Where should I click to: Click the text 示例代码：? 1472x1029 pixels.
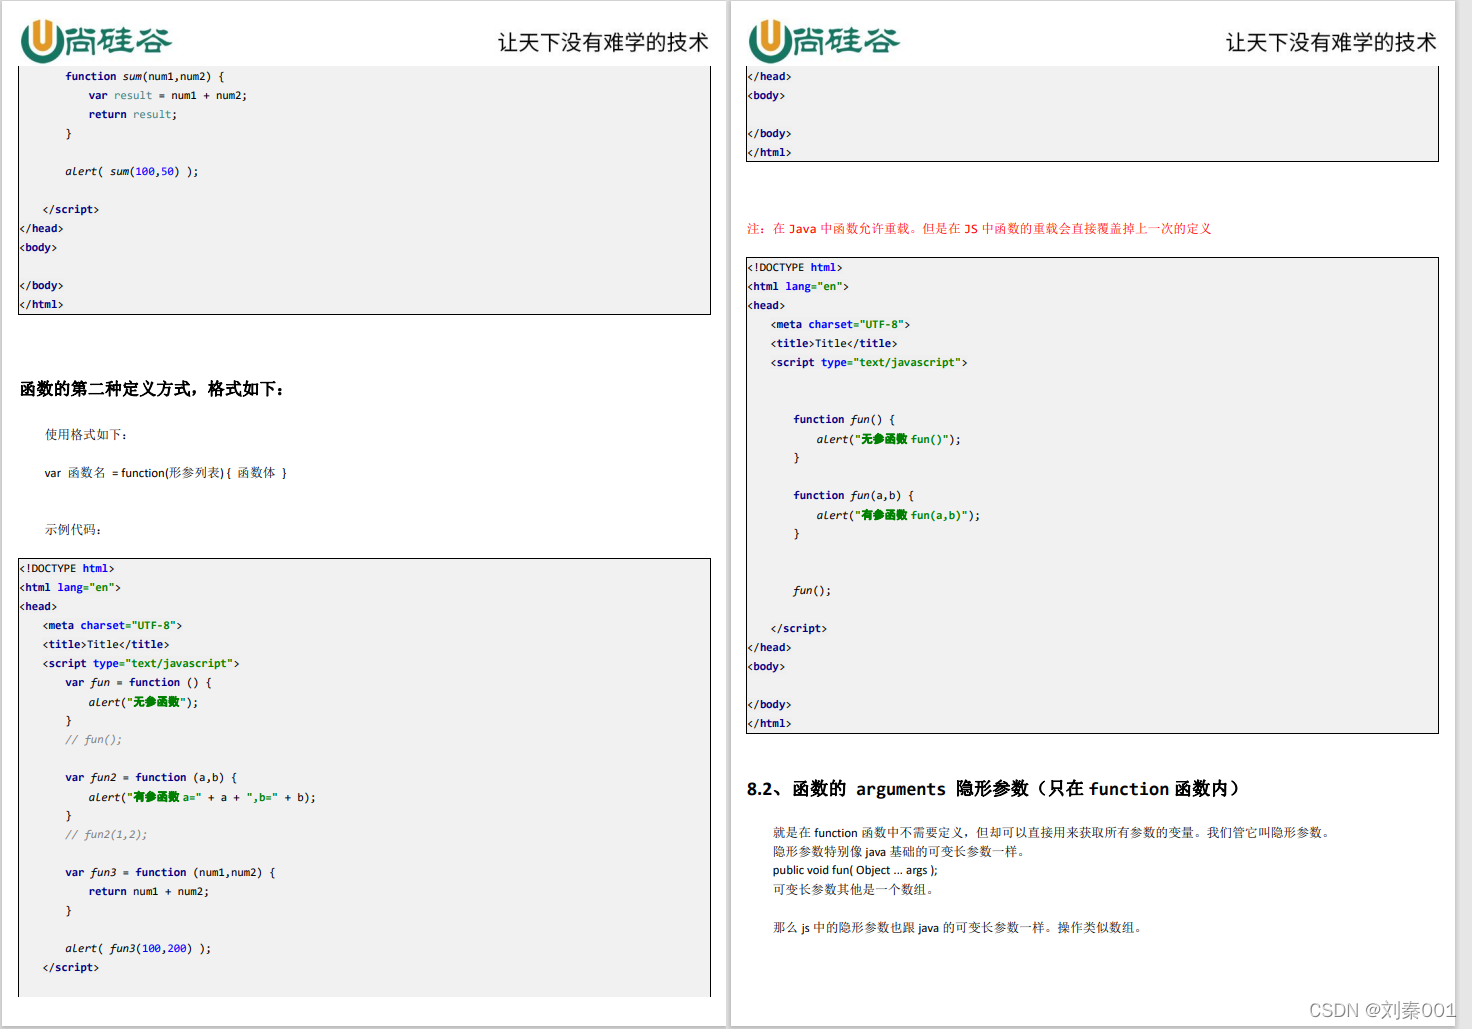(73, 530)
